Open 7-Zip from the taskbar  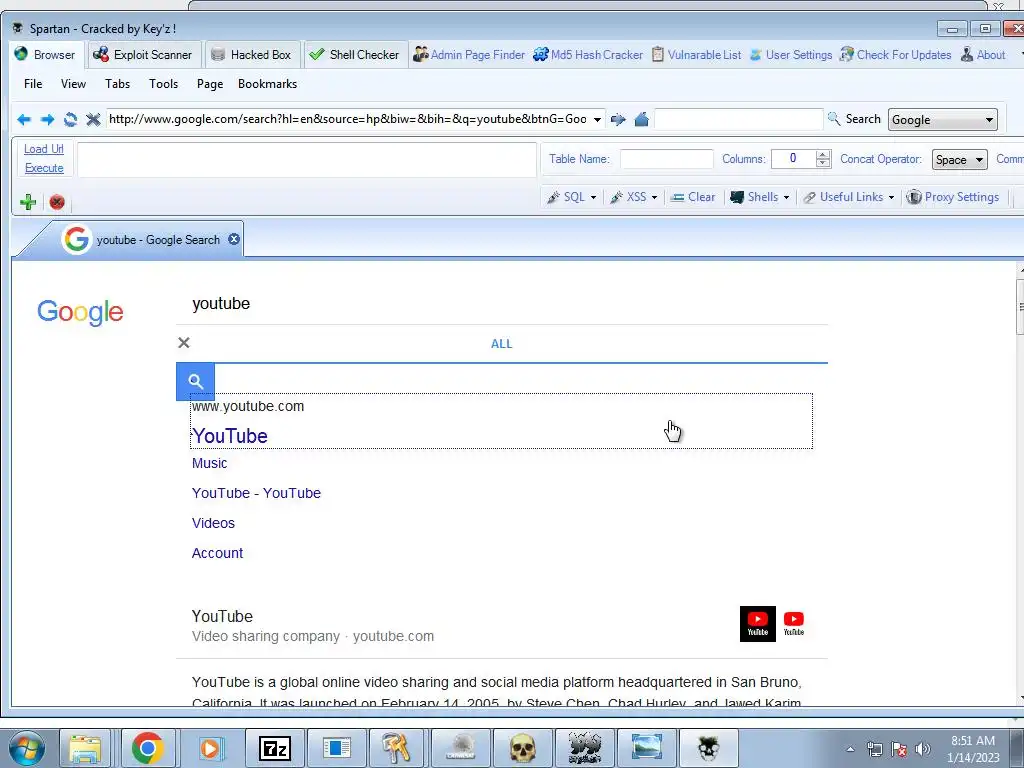[274, 748]
